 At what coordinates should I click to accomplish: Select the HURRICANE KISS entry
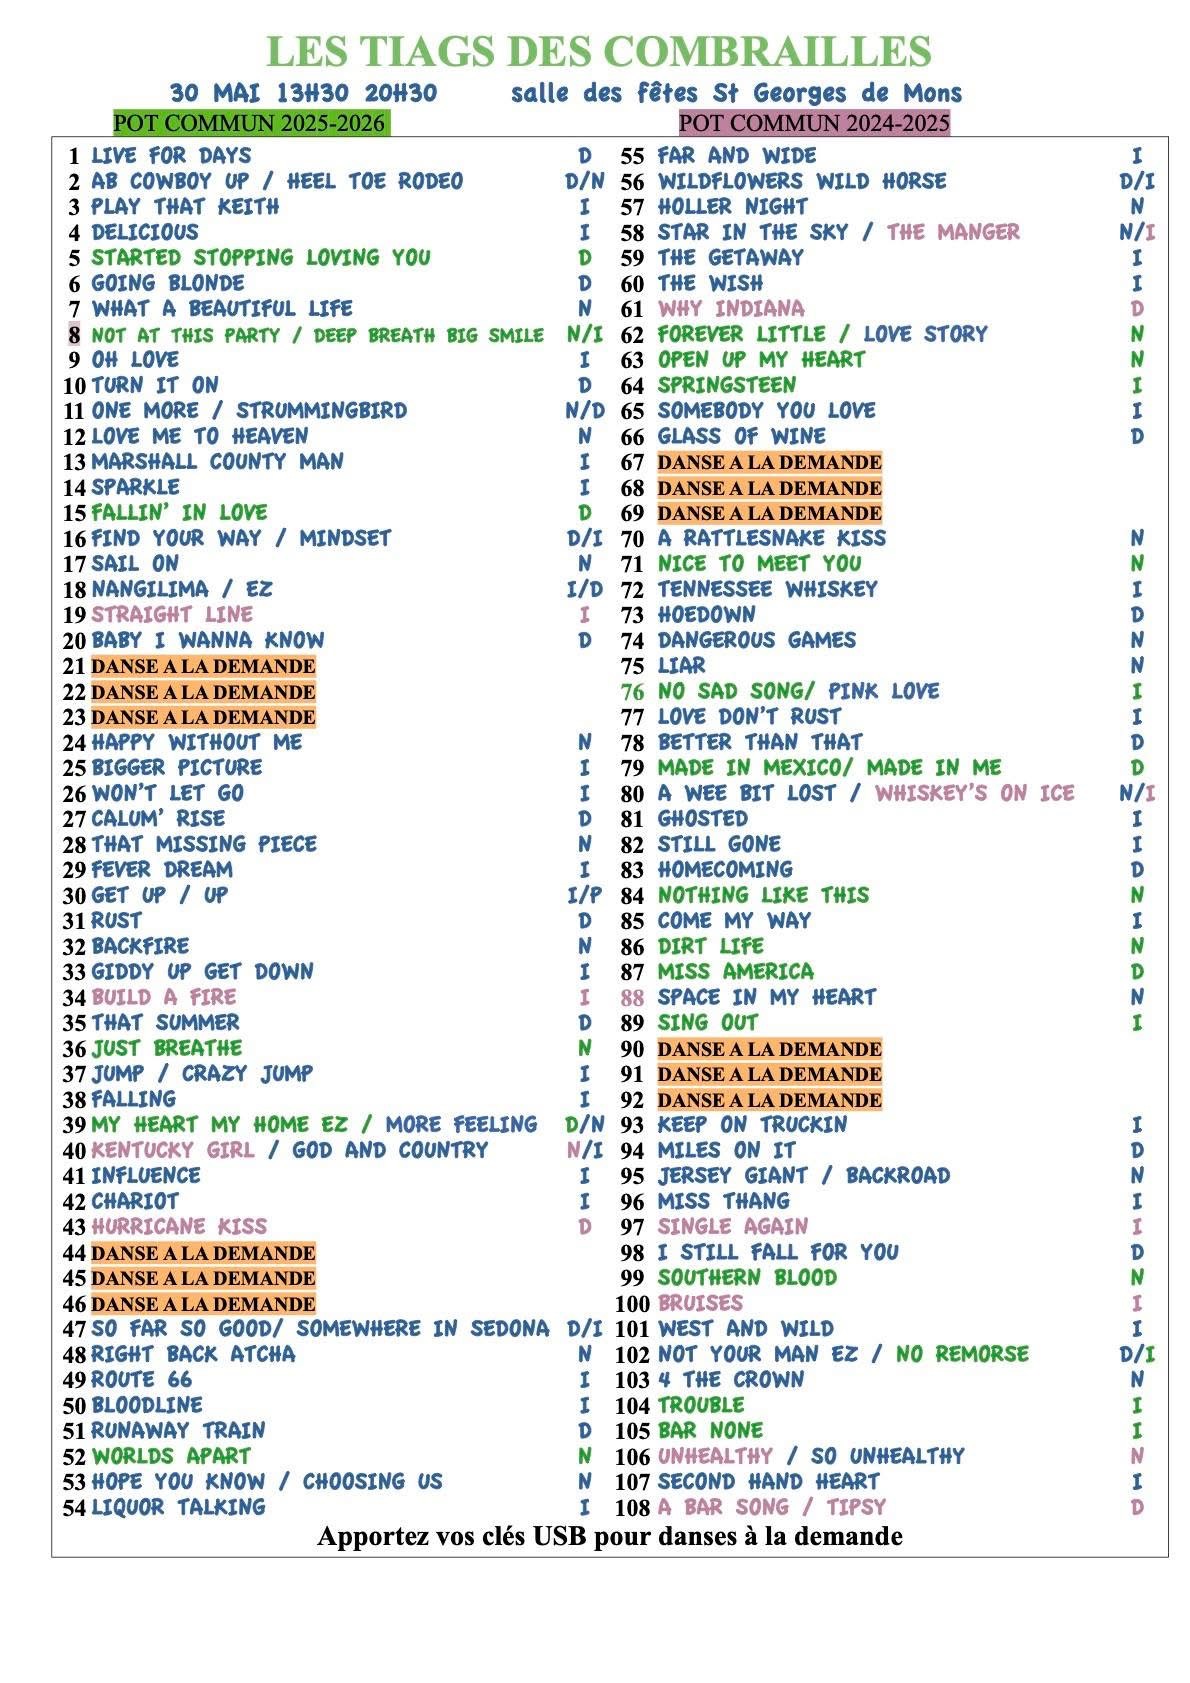tap(179, 1227)
